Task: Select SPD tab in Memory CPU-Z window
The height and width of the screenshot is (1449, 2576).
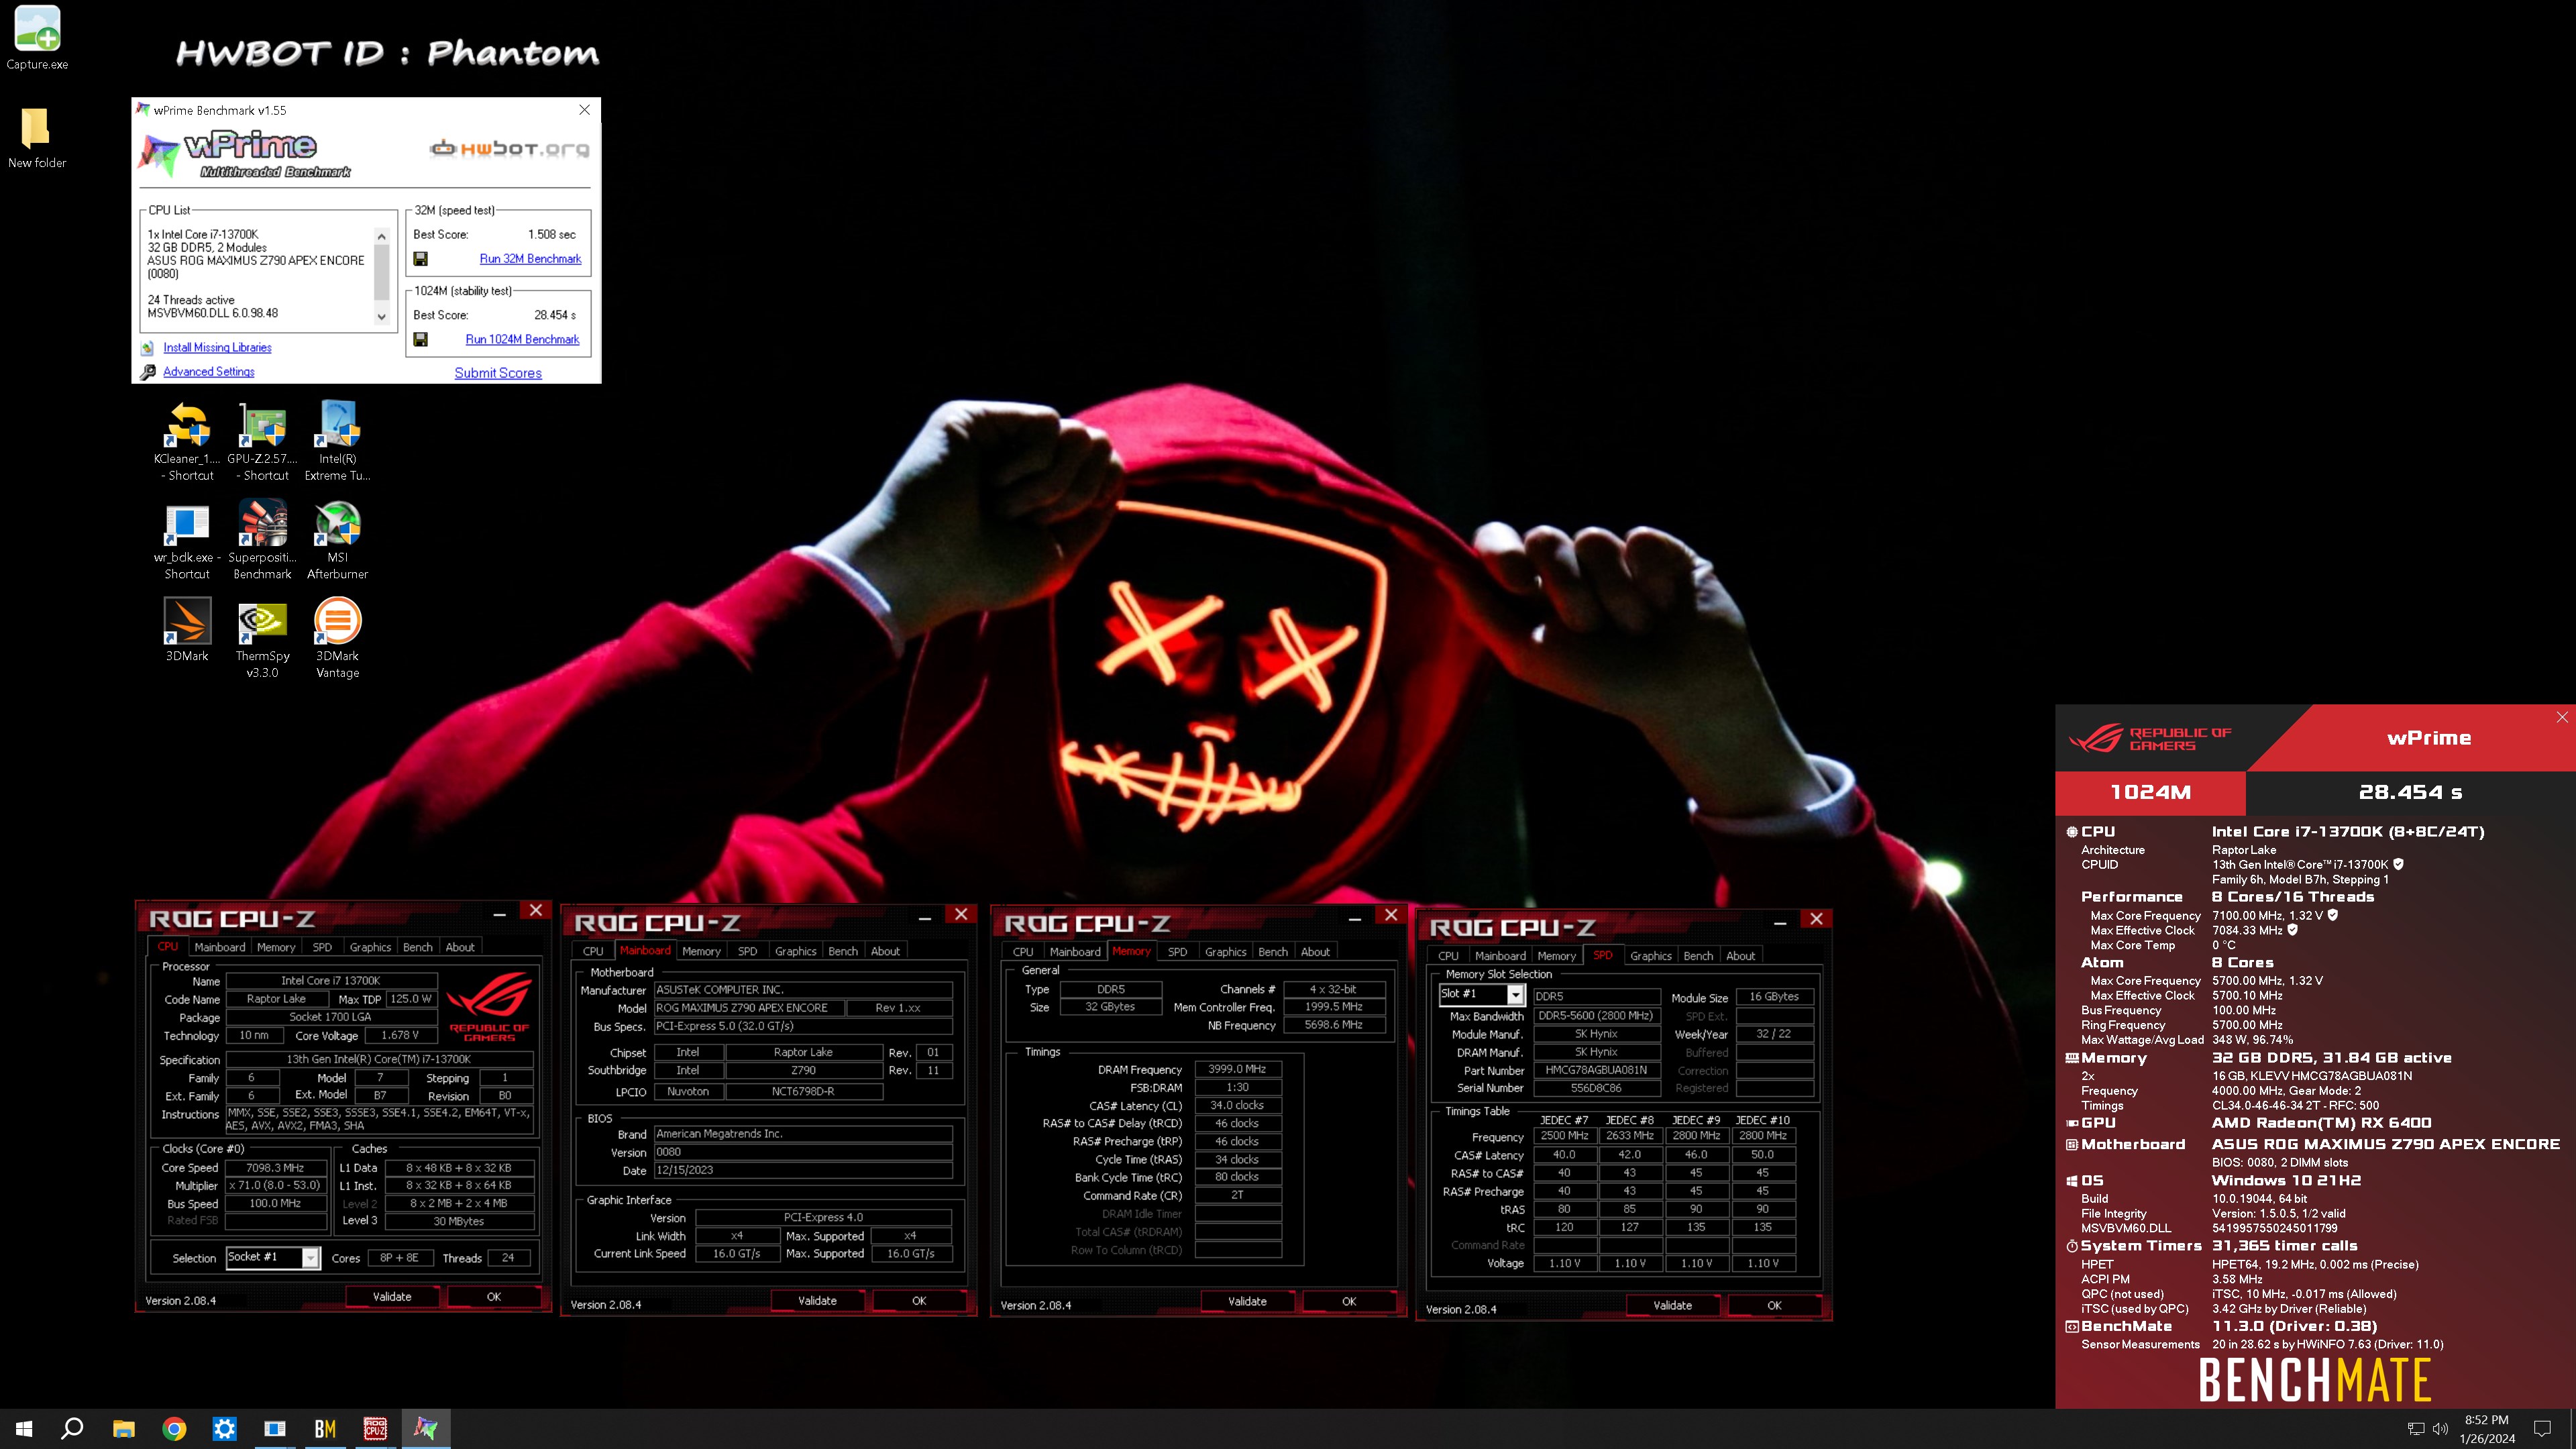Action: [x=1178, y=952]
